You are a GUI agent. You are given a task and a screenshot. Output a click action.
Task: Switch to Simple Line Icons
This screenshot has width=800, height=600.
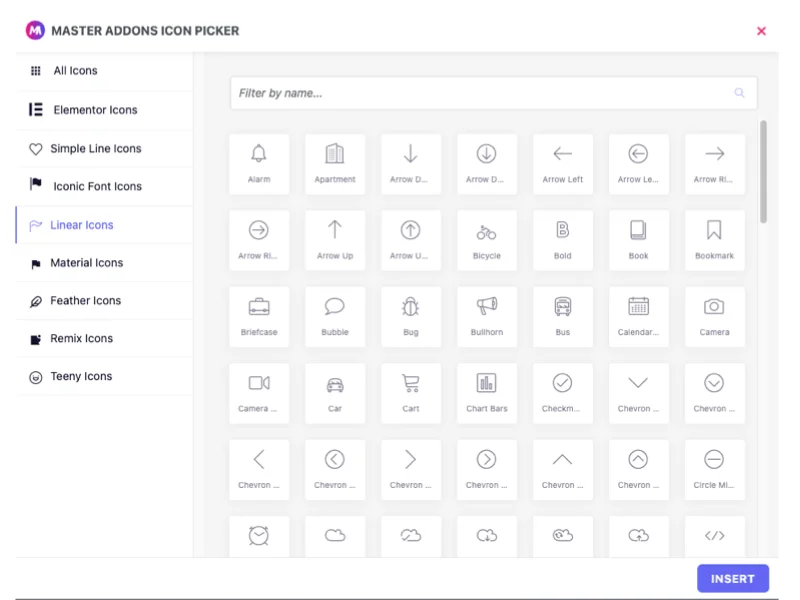105,148
